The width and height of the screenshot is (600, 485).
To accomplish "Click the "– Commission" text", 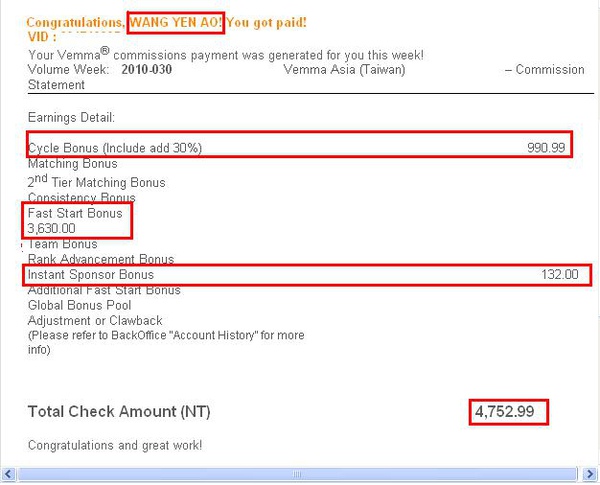I will click(545, 70).
